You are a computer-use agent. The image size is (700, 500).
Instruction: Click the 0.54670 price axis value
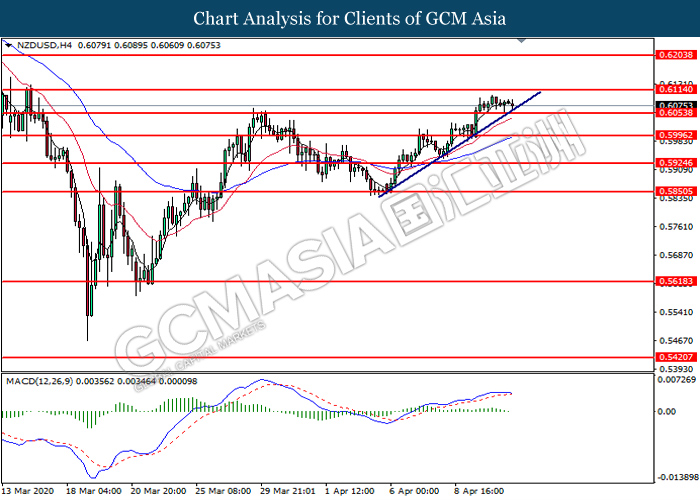676,340
